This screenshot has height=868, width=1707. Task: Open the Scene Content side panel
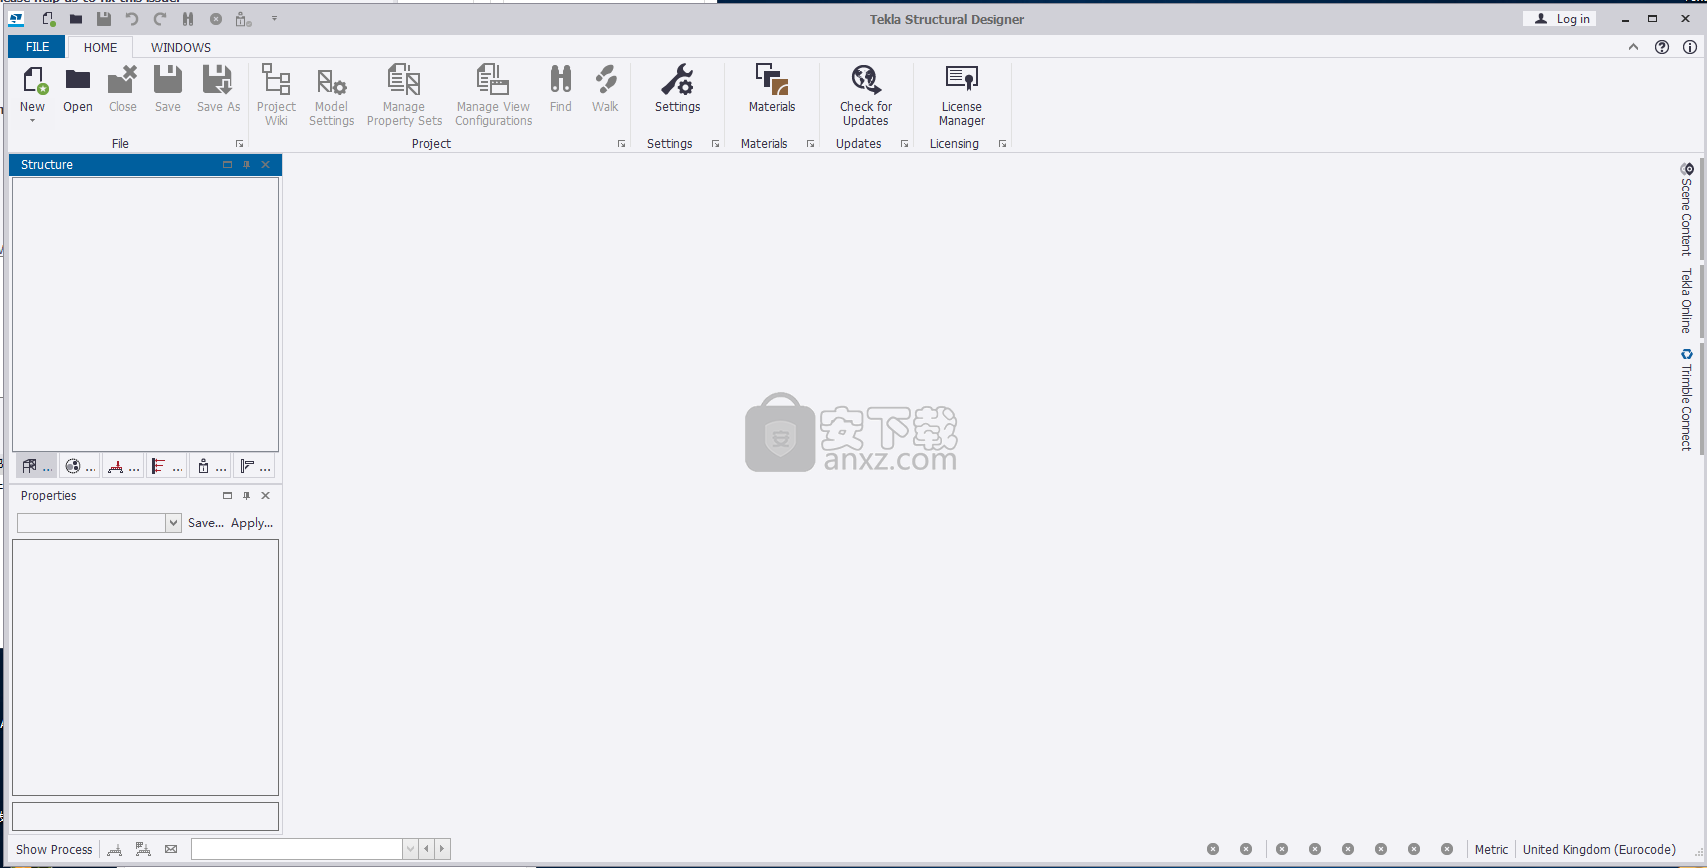point(1687,208)
